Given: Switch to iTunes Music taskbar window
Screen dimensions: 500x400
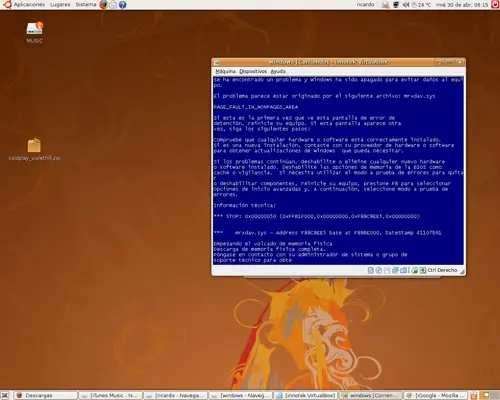Looking at the screenshot, I should [x=111, y=395].
